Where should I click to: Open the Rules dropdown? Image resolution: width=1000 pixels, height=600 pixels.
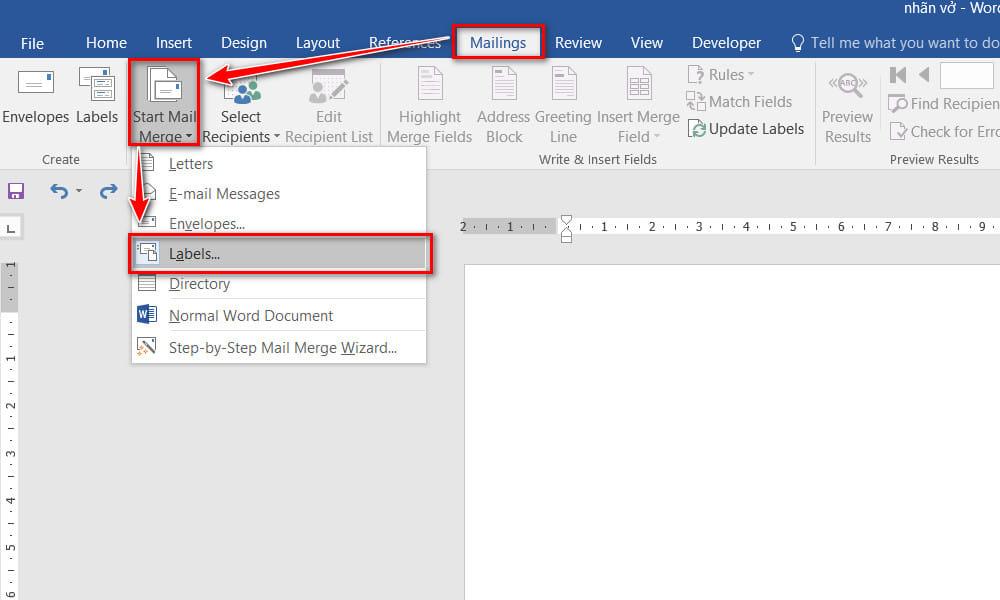(721, 75)
